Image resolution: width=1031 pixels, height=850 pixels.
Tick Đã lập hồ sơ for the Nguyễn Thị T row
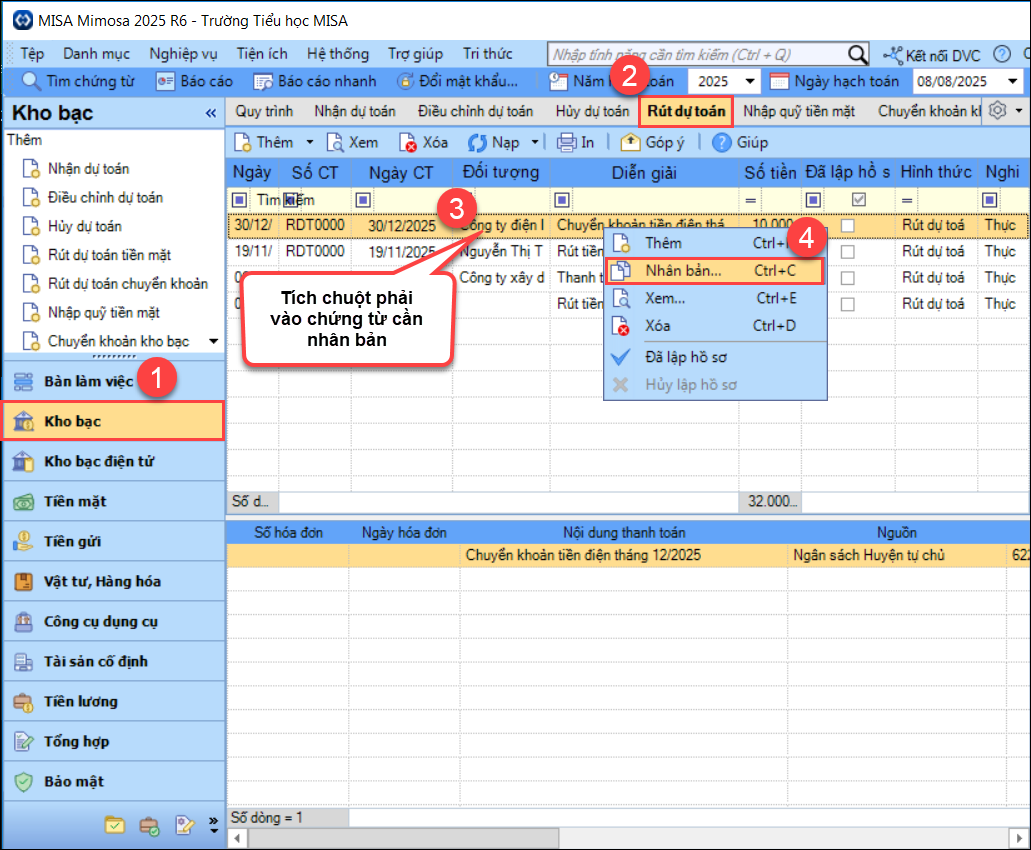coord(848,252)
